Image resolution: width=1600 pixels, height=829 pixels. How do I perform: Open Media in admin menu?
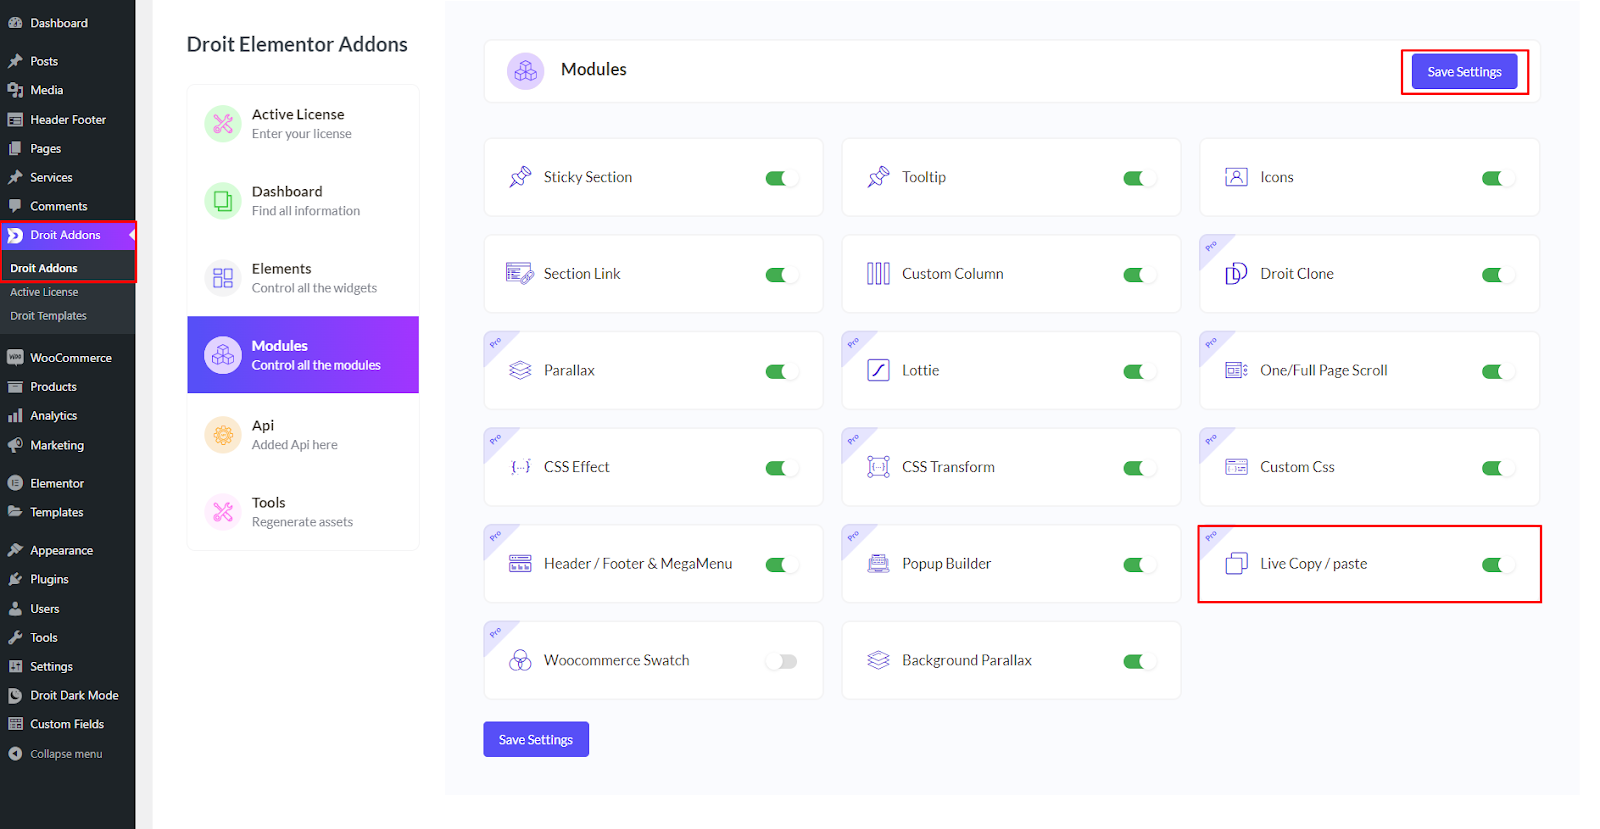click(67, 90)
